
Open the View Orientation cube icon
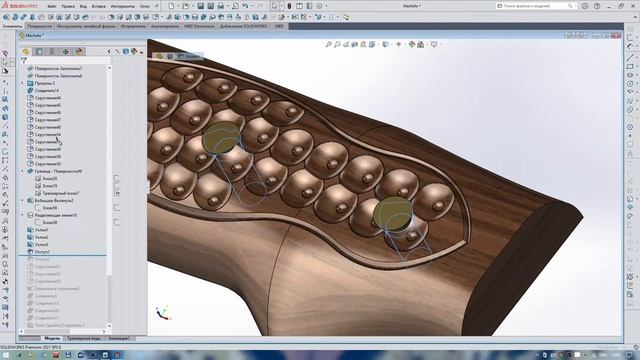372,44
